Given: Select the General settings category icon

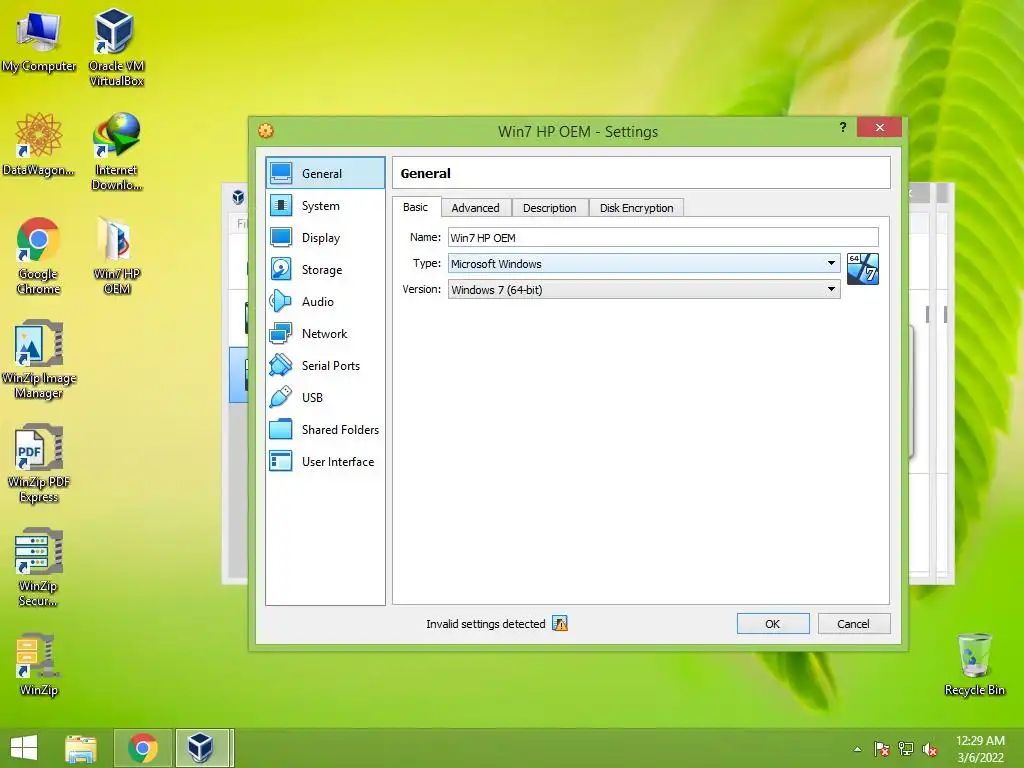Looking at the screenshot, I should (281, 173).
